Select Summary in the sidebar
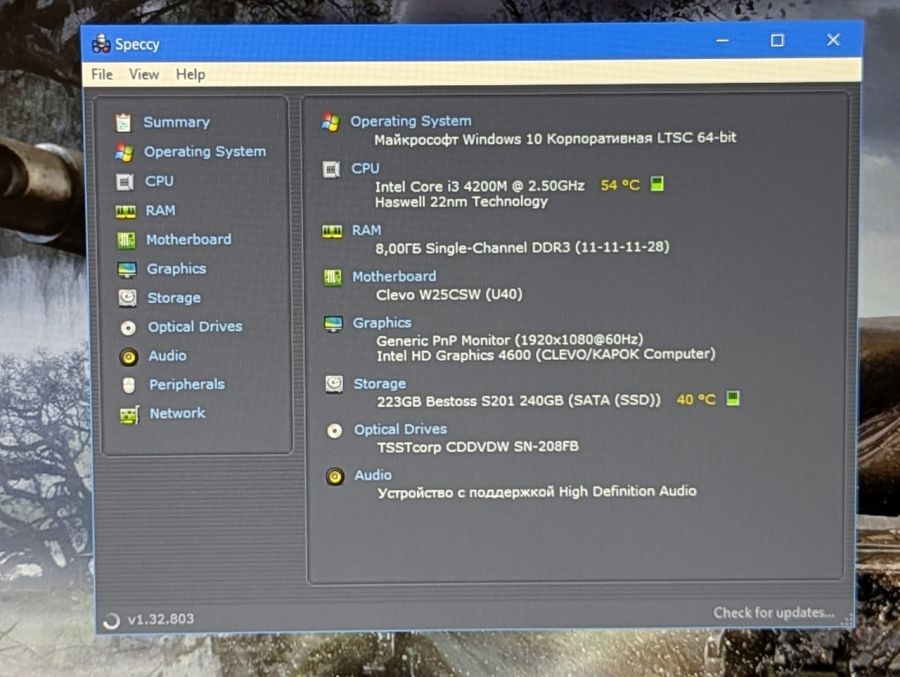 click(x=176, y=122)
